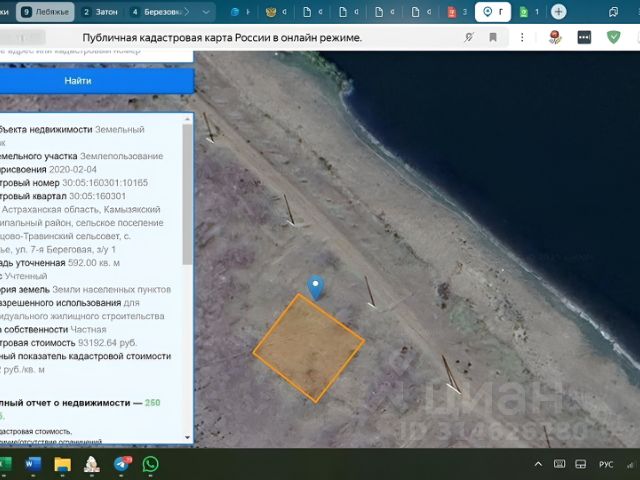The image size is (640, 480).
Task: Click the 93192.64 руб. cadastral value
Action: click(107, 343)
